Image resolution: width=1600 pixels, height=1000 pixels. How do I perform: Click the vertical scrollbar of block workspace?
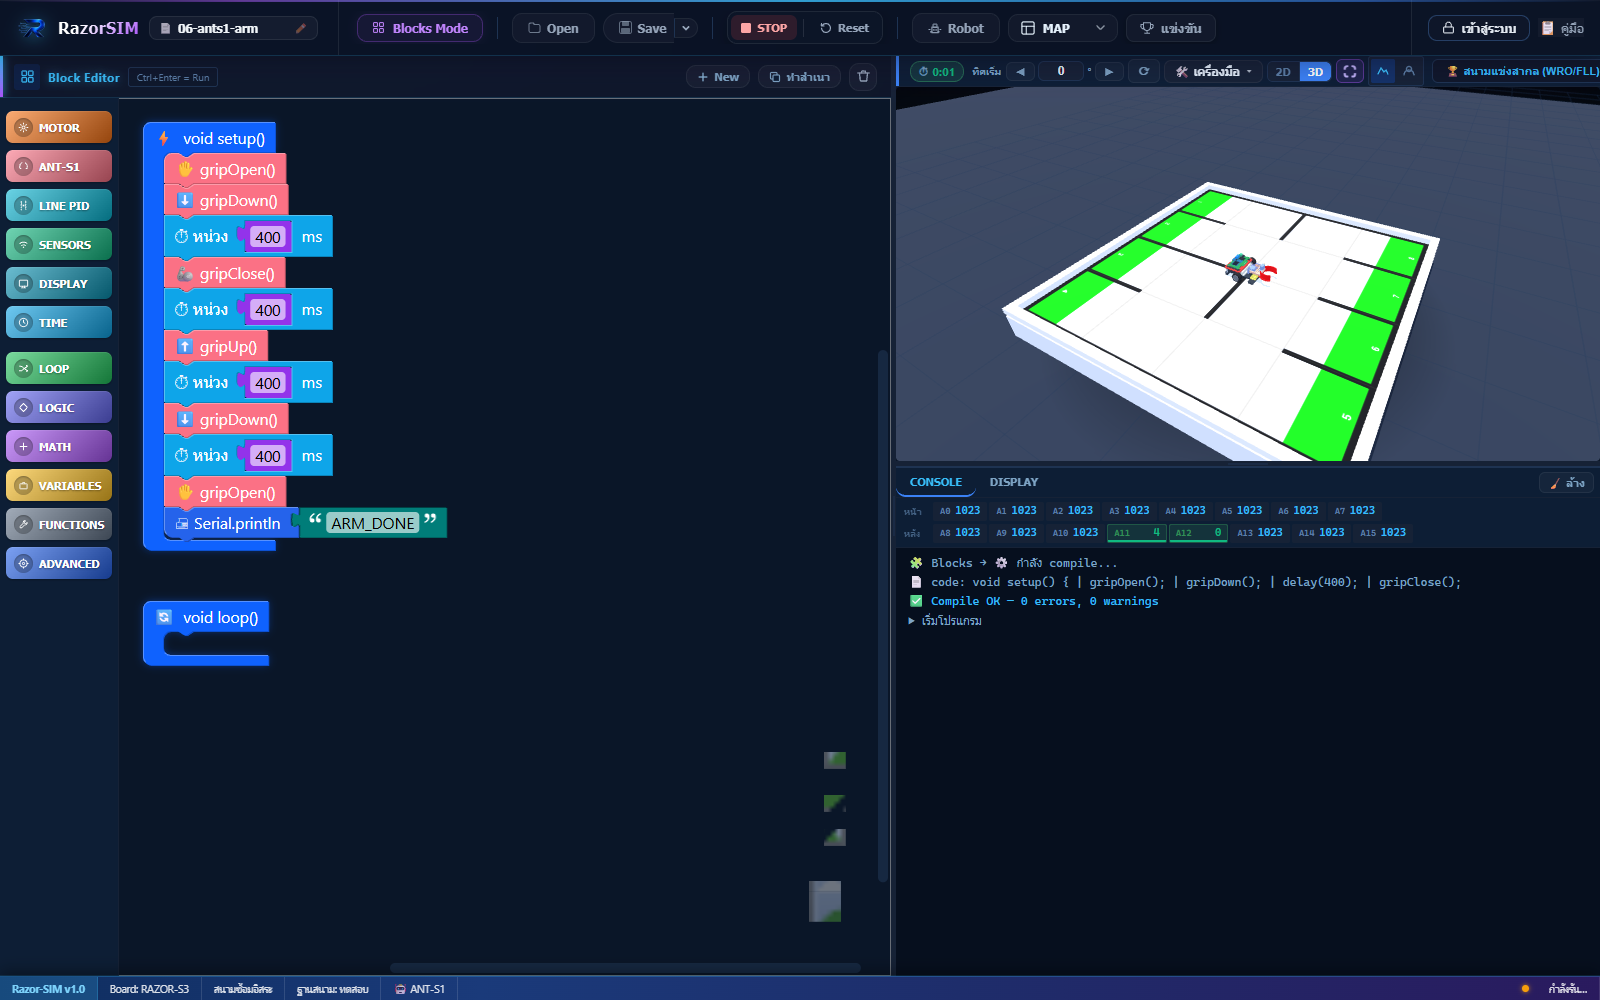(x=882, y=615)
